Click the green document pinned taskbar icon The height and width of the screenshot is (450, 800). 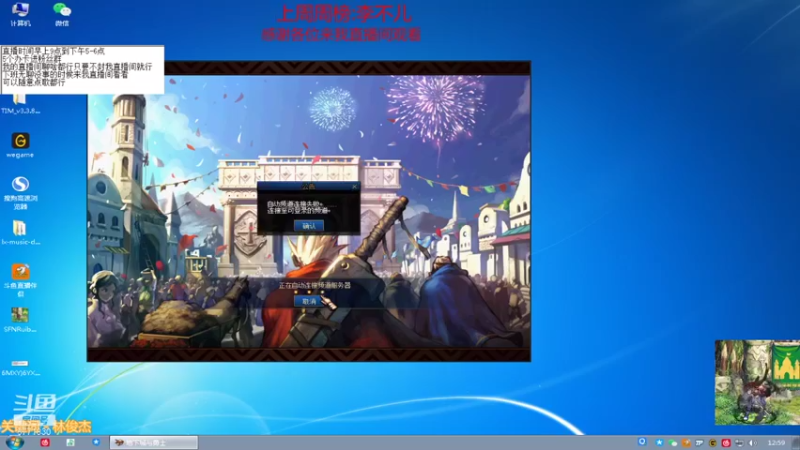[70, 442]
